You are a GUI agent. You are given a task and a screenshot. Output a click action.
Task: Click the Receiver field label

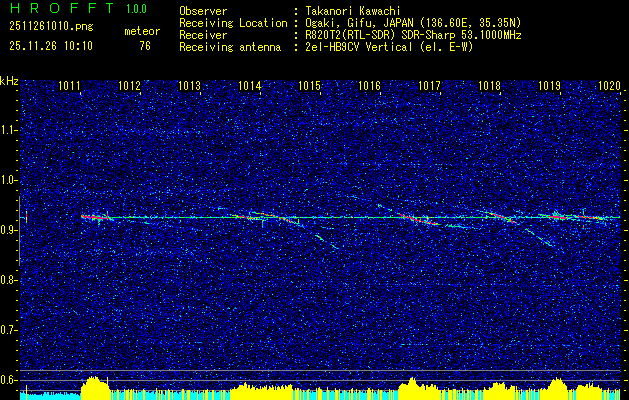(203, 35)
